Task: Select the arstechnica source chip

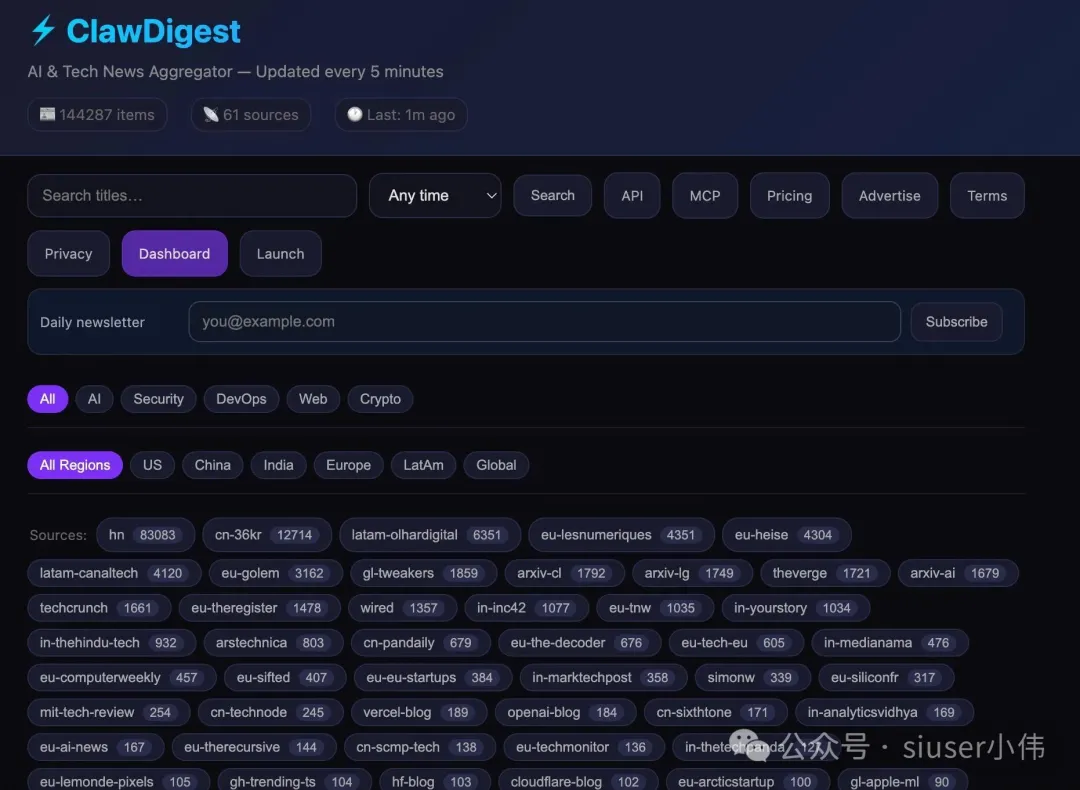Action: click(x=273, y=643)
